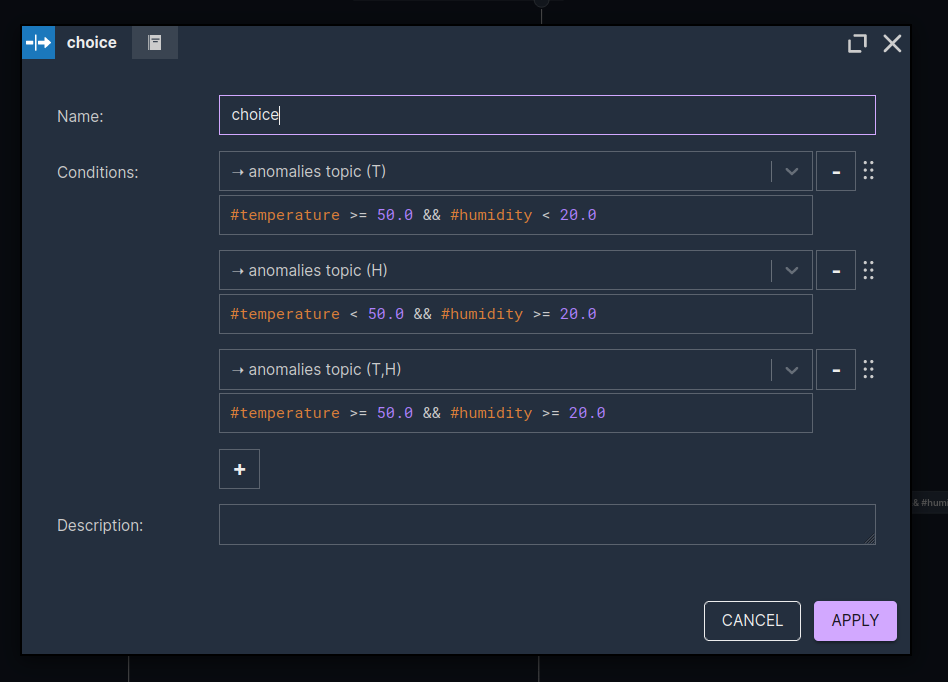Cancel the choice node changes
Image resolution: width=948 pixels, height=682 pixels.
point(752,621)
